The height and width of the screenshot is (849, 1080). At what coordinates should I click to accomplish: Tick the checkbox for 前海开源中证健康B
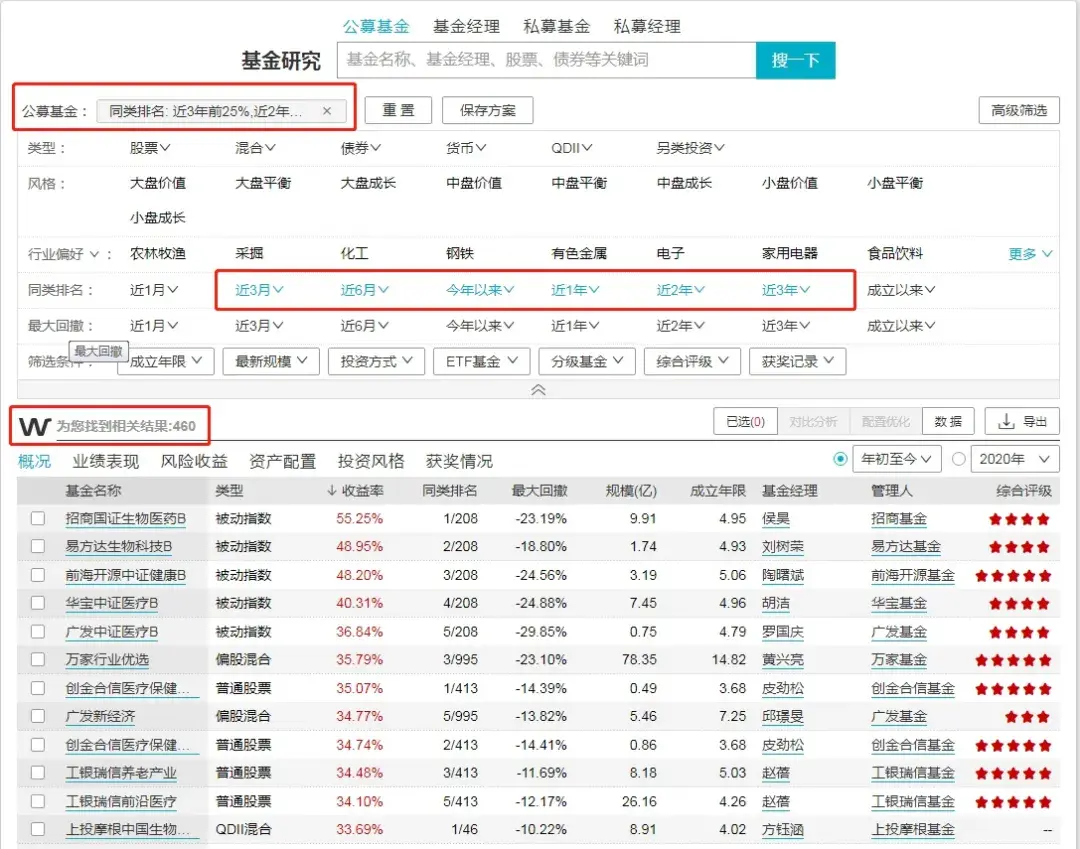pyautogui.click(x=38, y=575)
